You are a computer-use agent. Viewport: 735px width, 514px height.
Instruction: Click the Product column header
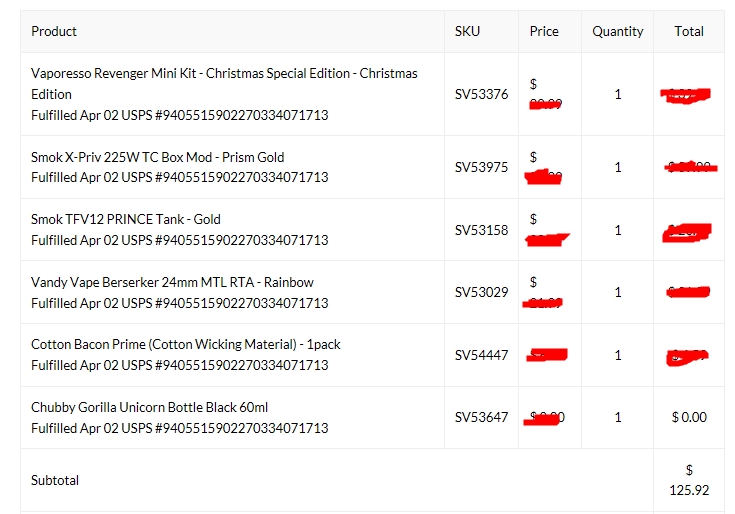coord(54,31)
